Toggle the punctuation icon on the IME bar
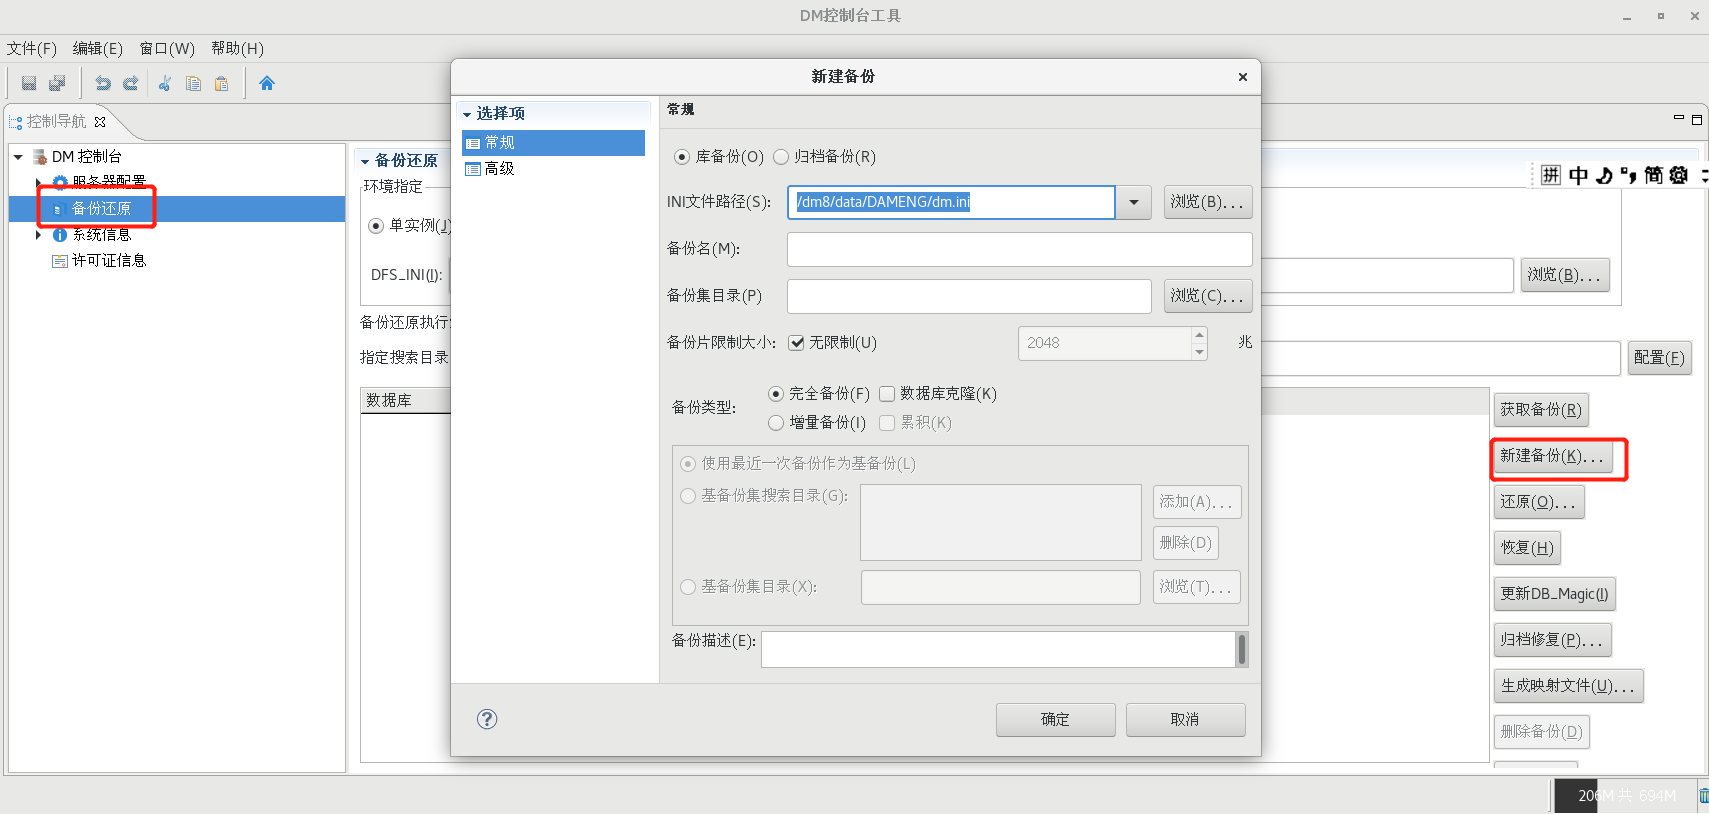This screenshot has width=1709, height=814. coord(1628,175)
